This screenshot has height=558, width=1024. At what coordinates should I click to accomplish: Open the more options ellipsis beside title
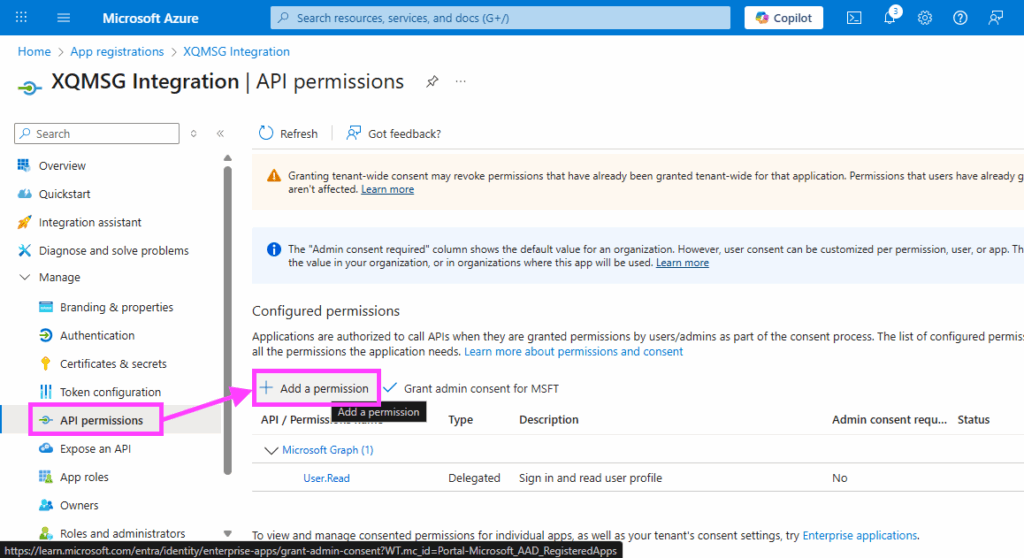[x=461, y=82]
